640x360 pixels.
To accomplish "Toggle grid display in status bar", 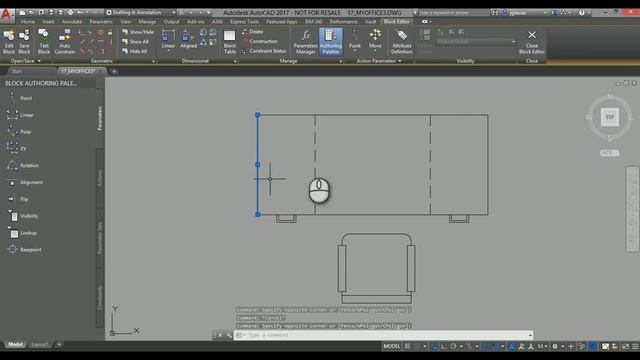I will tap(407, 346).
